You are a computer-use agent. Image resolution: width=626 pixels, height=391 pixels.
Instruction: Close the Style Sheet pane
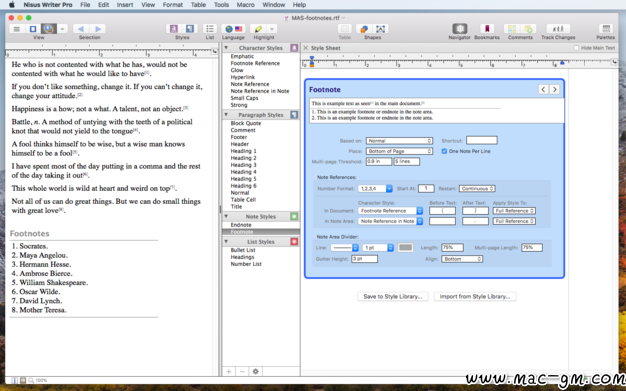tap(306, 48)
